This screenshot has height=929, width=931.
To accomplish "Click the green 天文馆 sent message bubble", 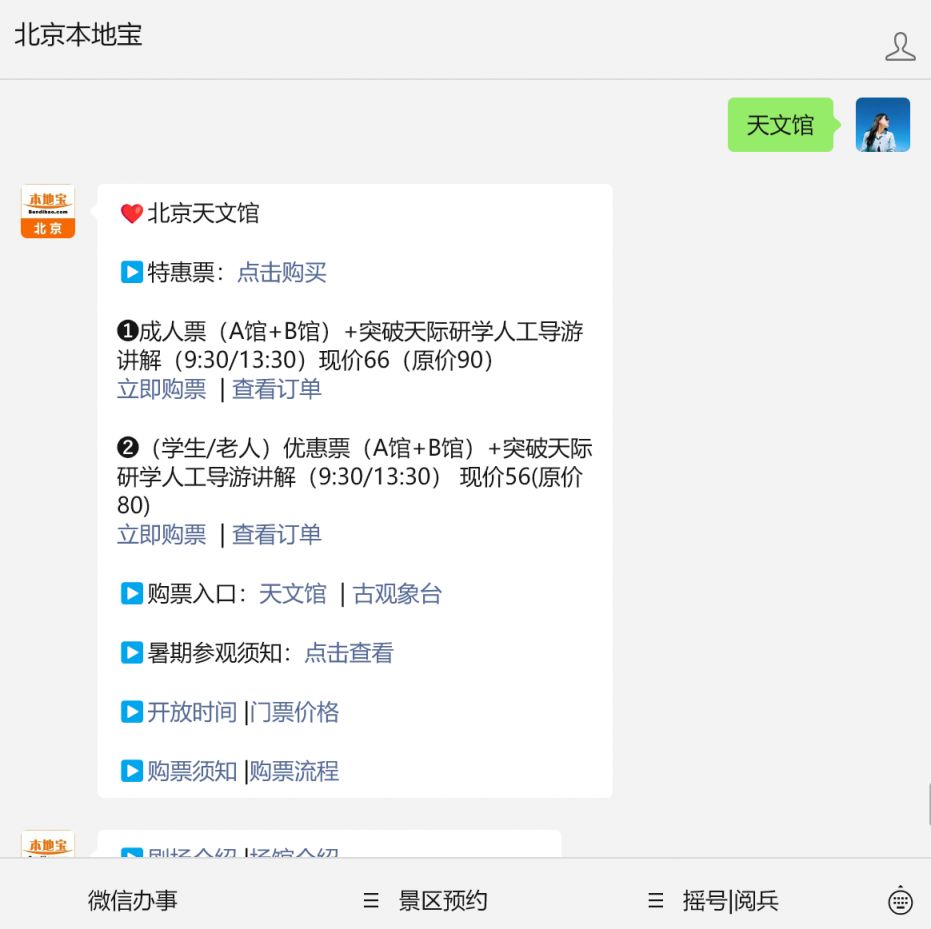I will point(780,125).
